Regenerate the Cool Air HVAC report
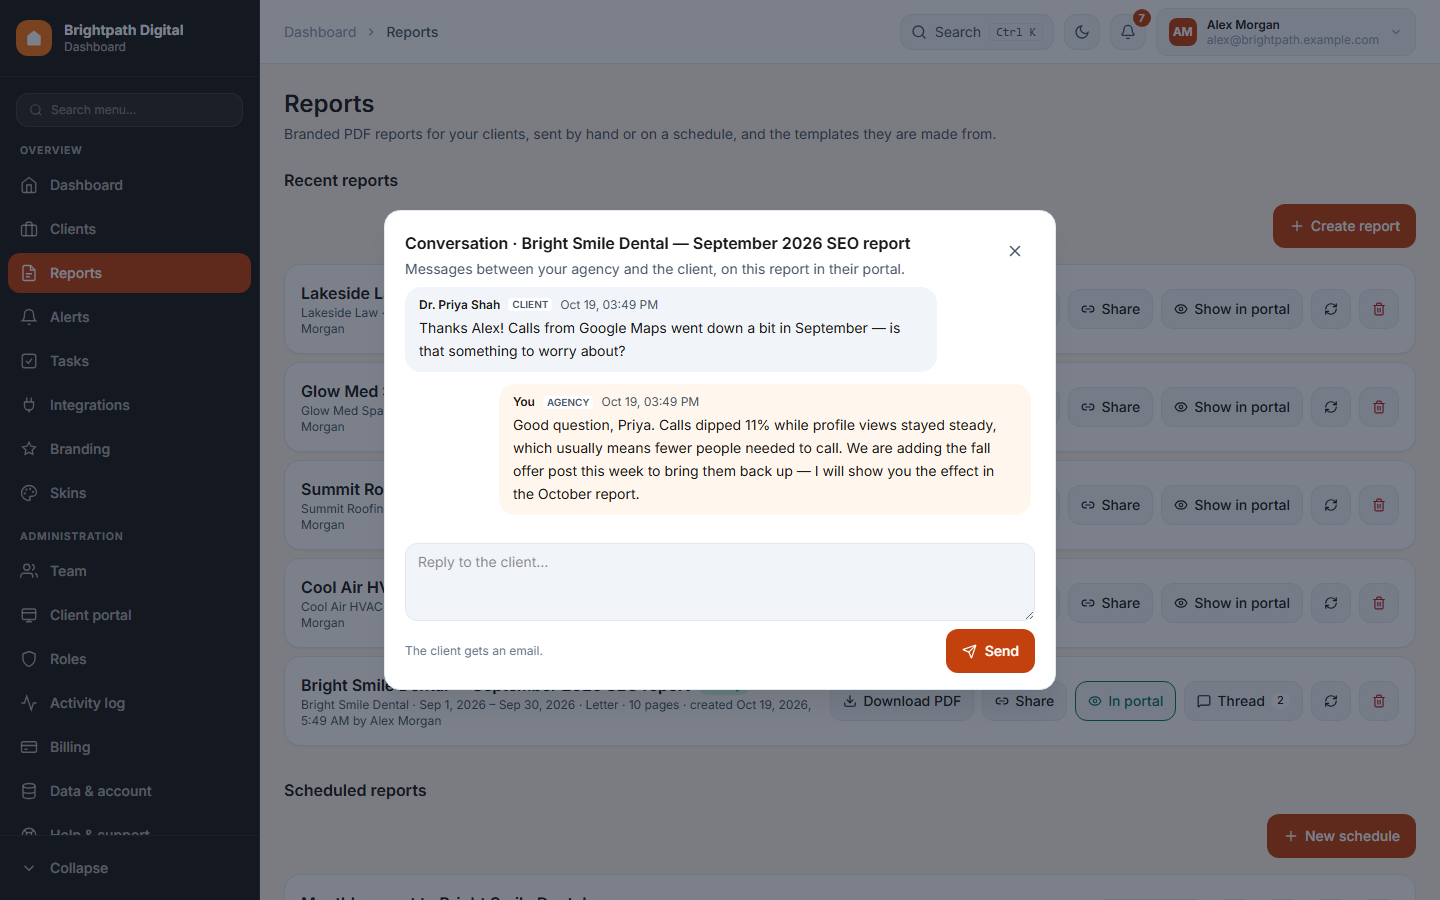The width and height of the screenshot is (1440, 900). click(1331, 603)
